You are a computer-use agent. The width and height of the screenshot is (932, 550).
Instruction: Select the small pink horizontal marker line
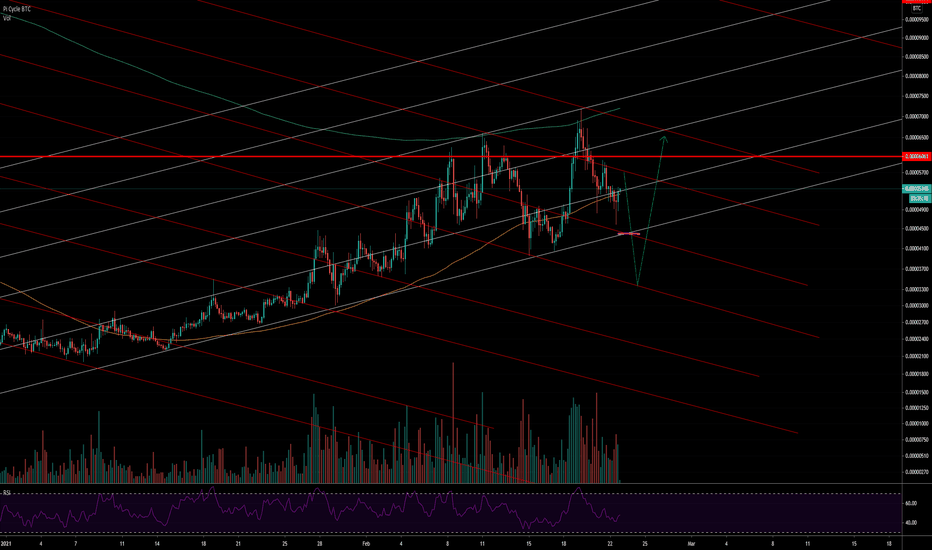click(629, 234)
